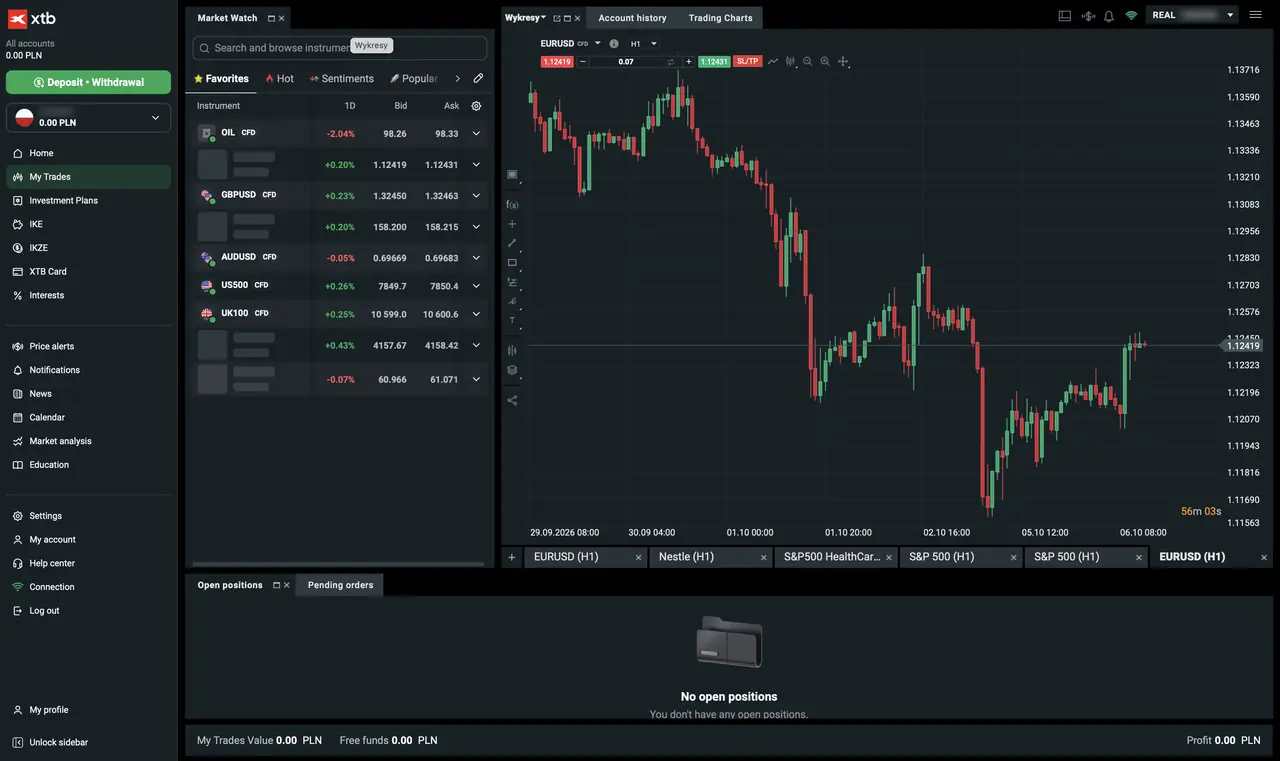Open the PLN account balance dropdown
The image size is (1280, 761).
point(88,118)
